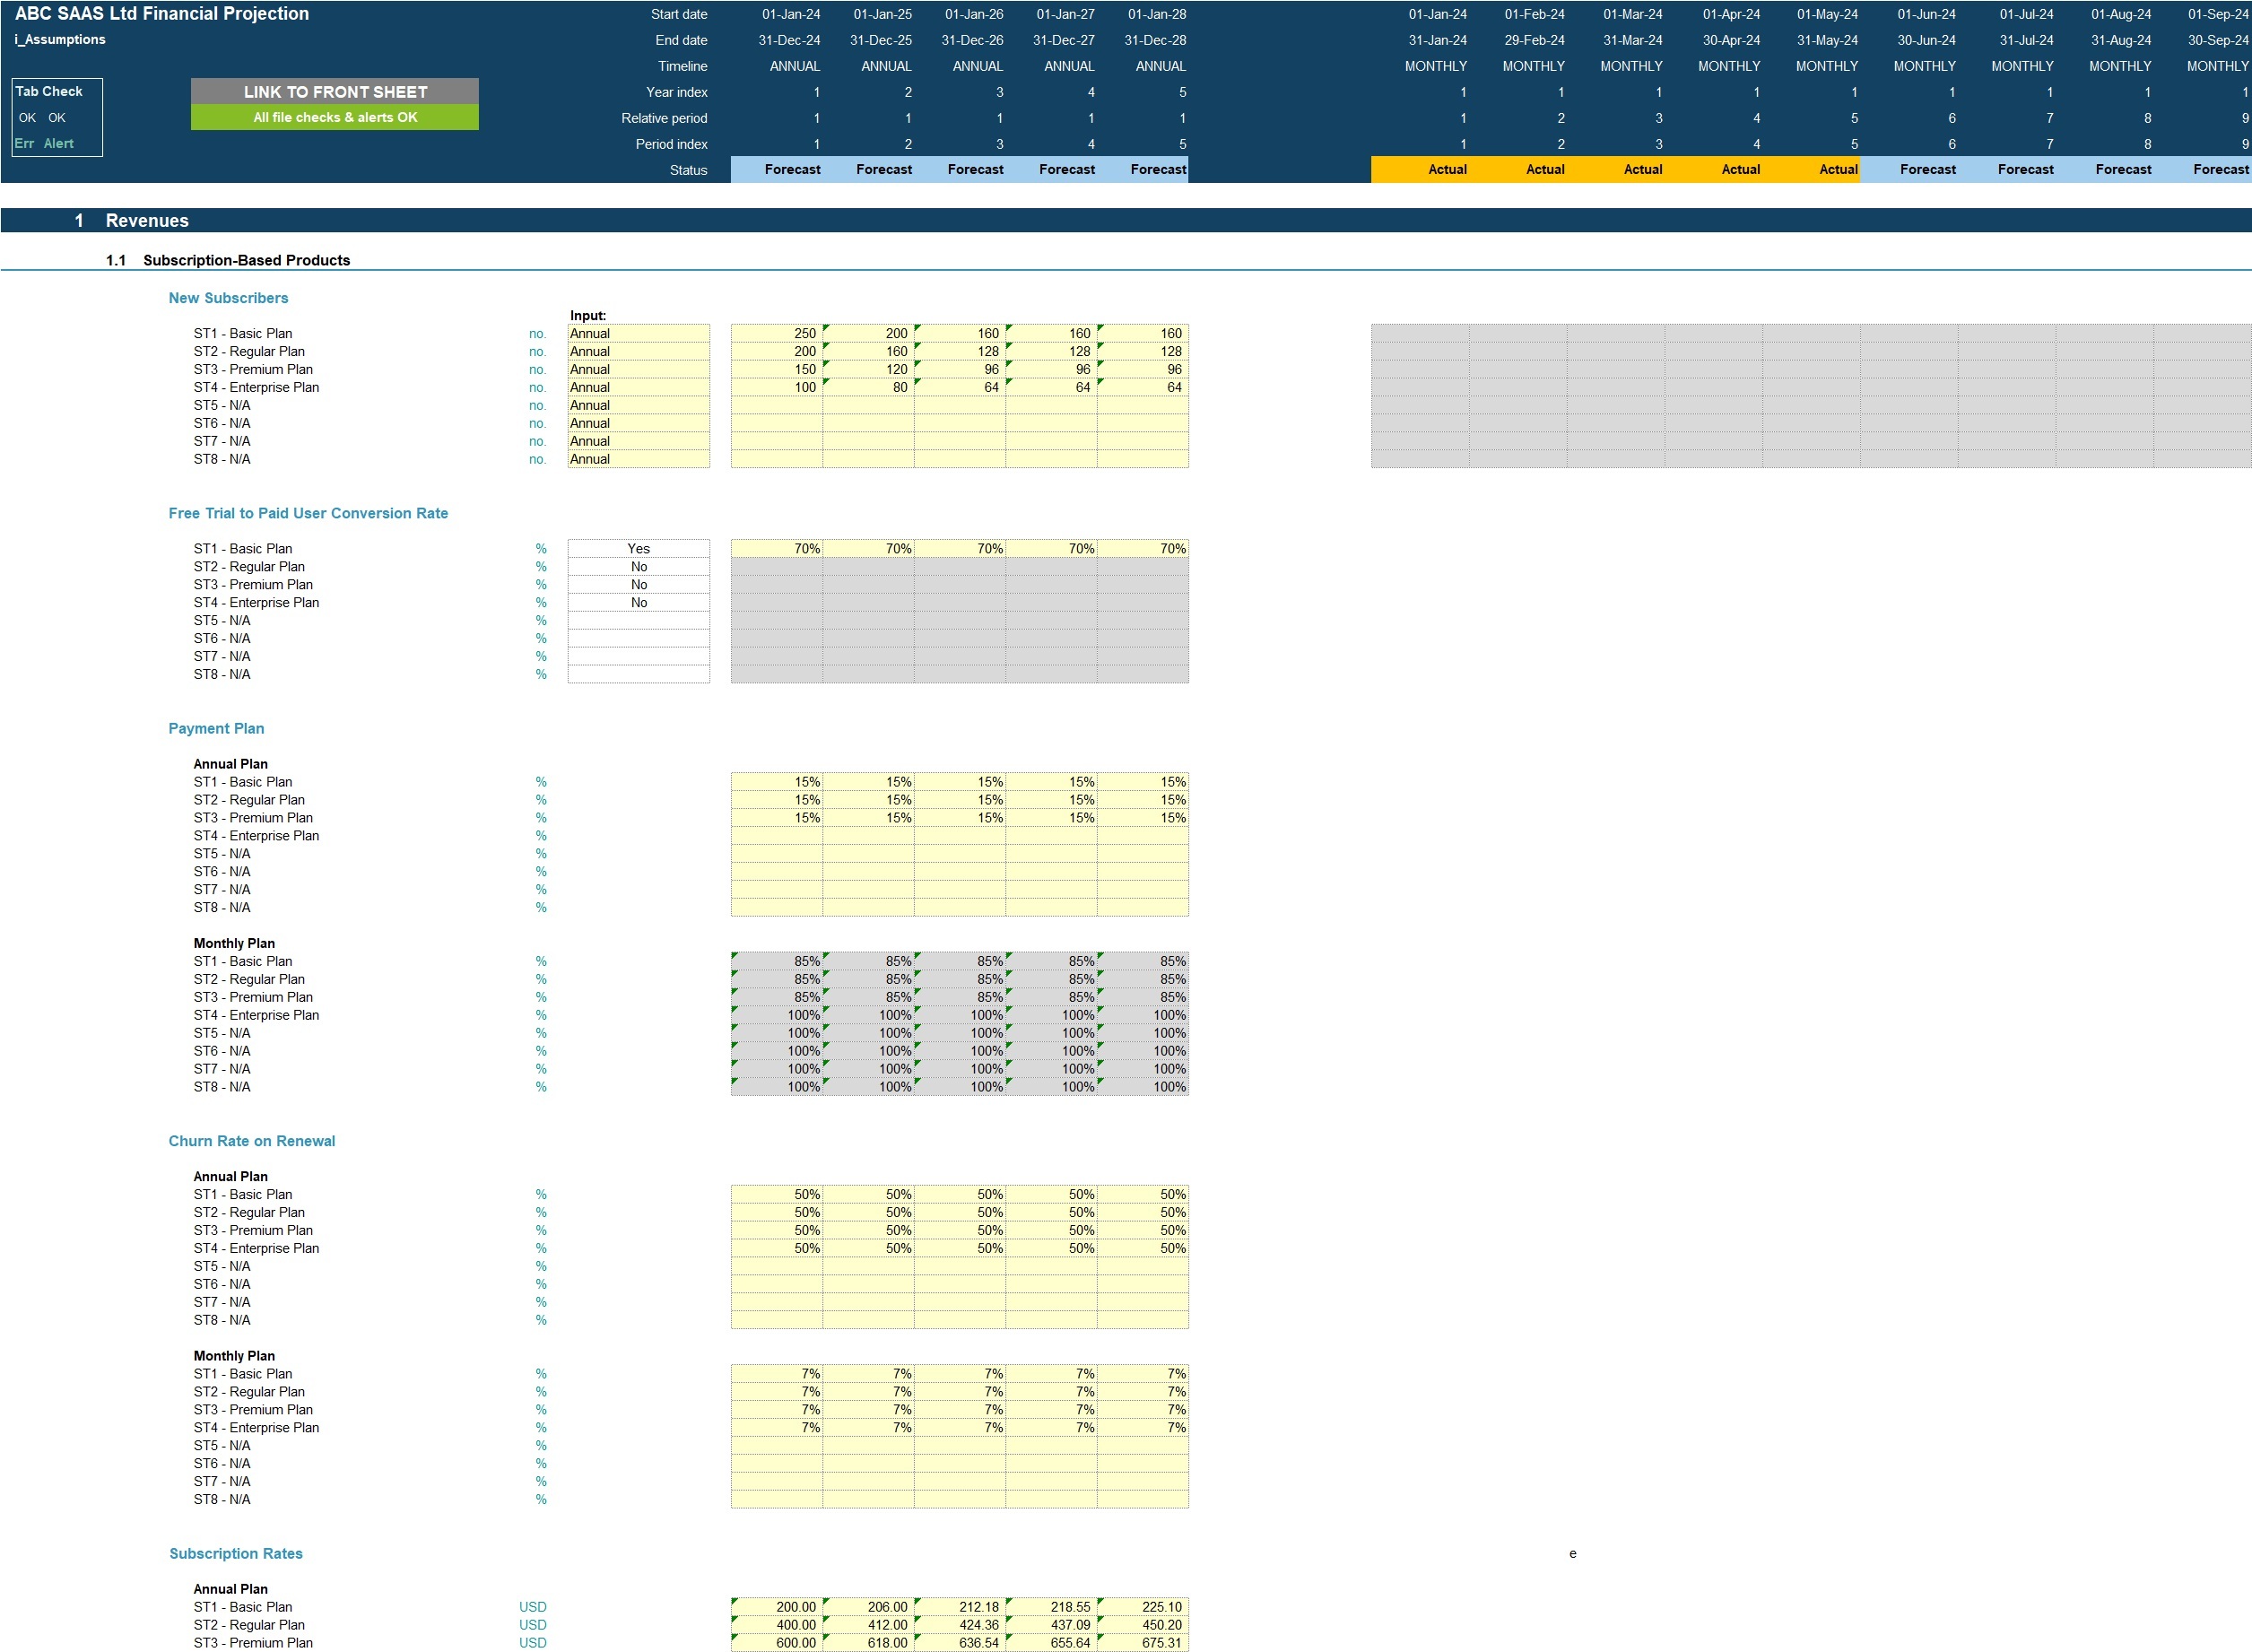2252x1652 pixels.
Task: Select the New Subscribers heading
Action: coord(228,298)
